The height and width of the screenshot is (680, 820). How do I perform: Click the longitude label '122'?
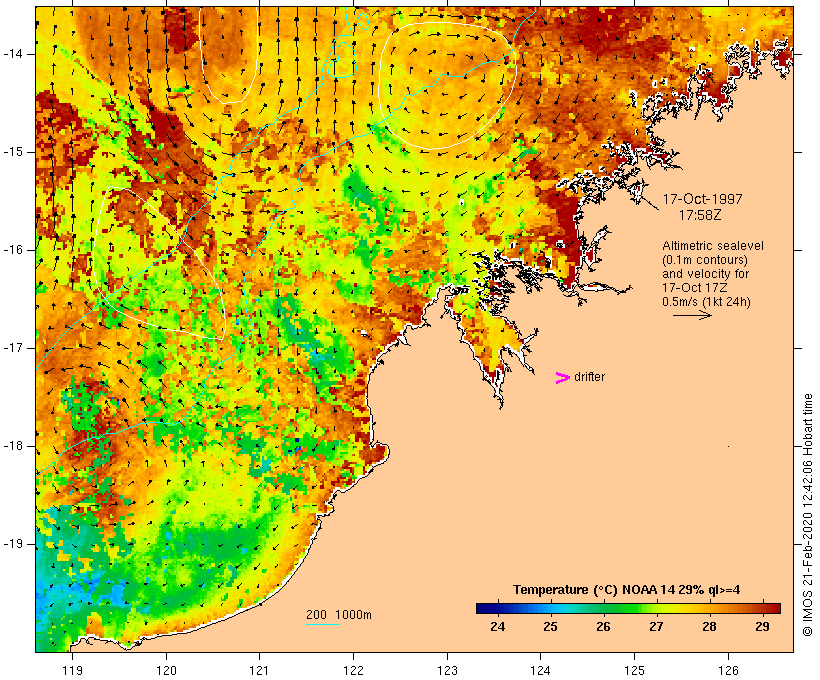[x=354, y=670]
